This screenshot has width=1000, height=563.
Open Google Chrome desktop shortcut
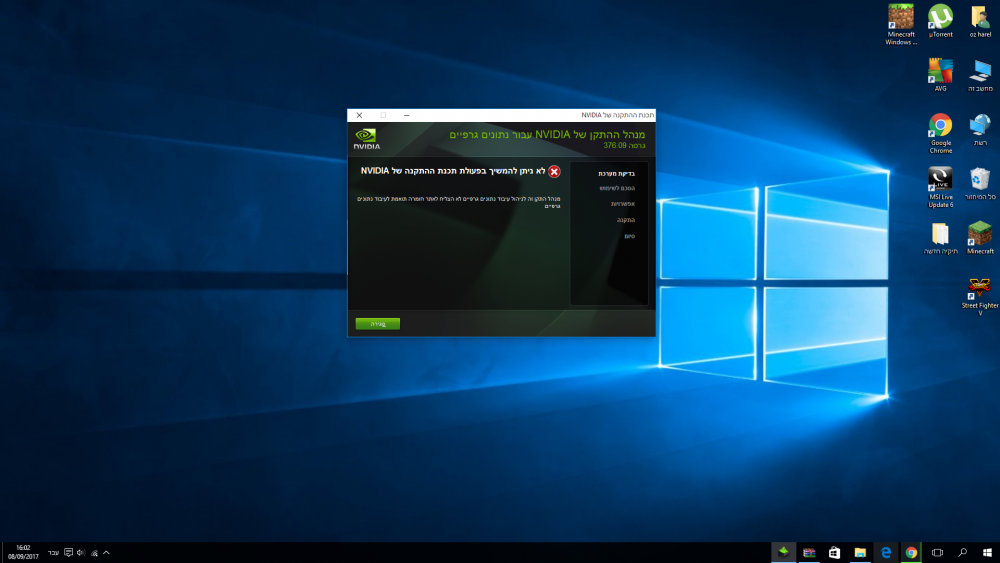click(x=941, y=133)
